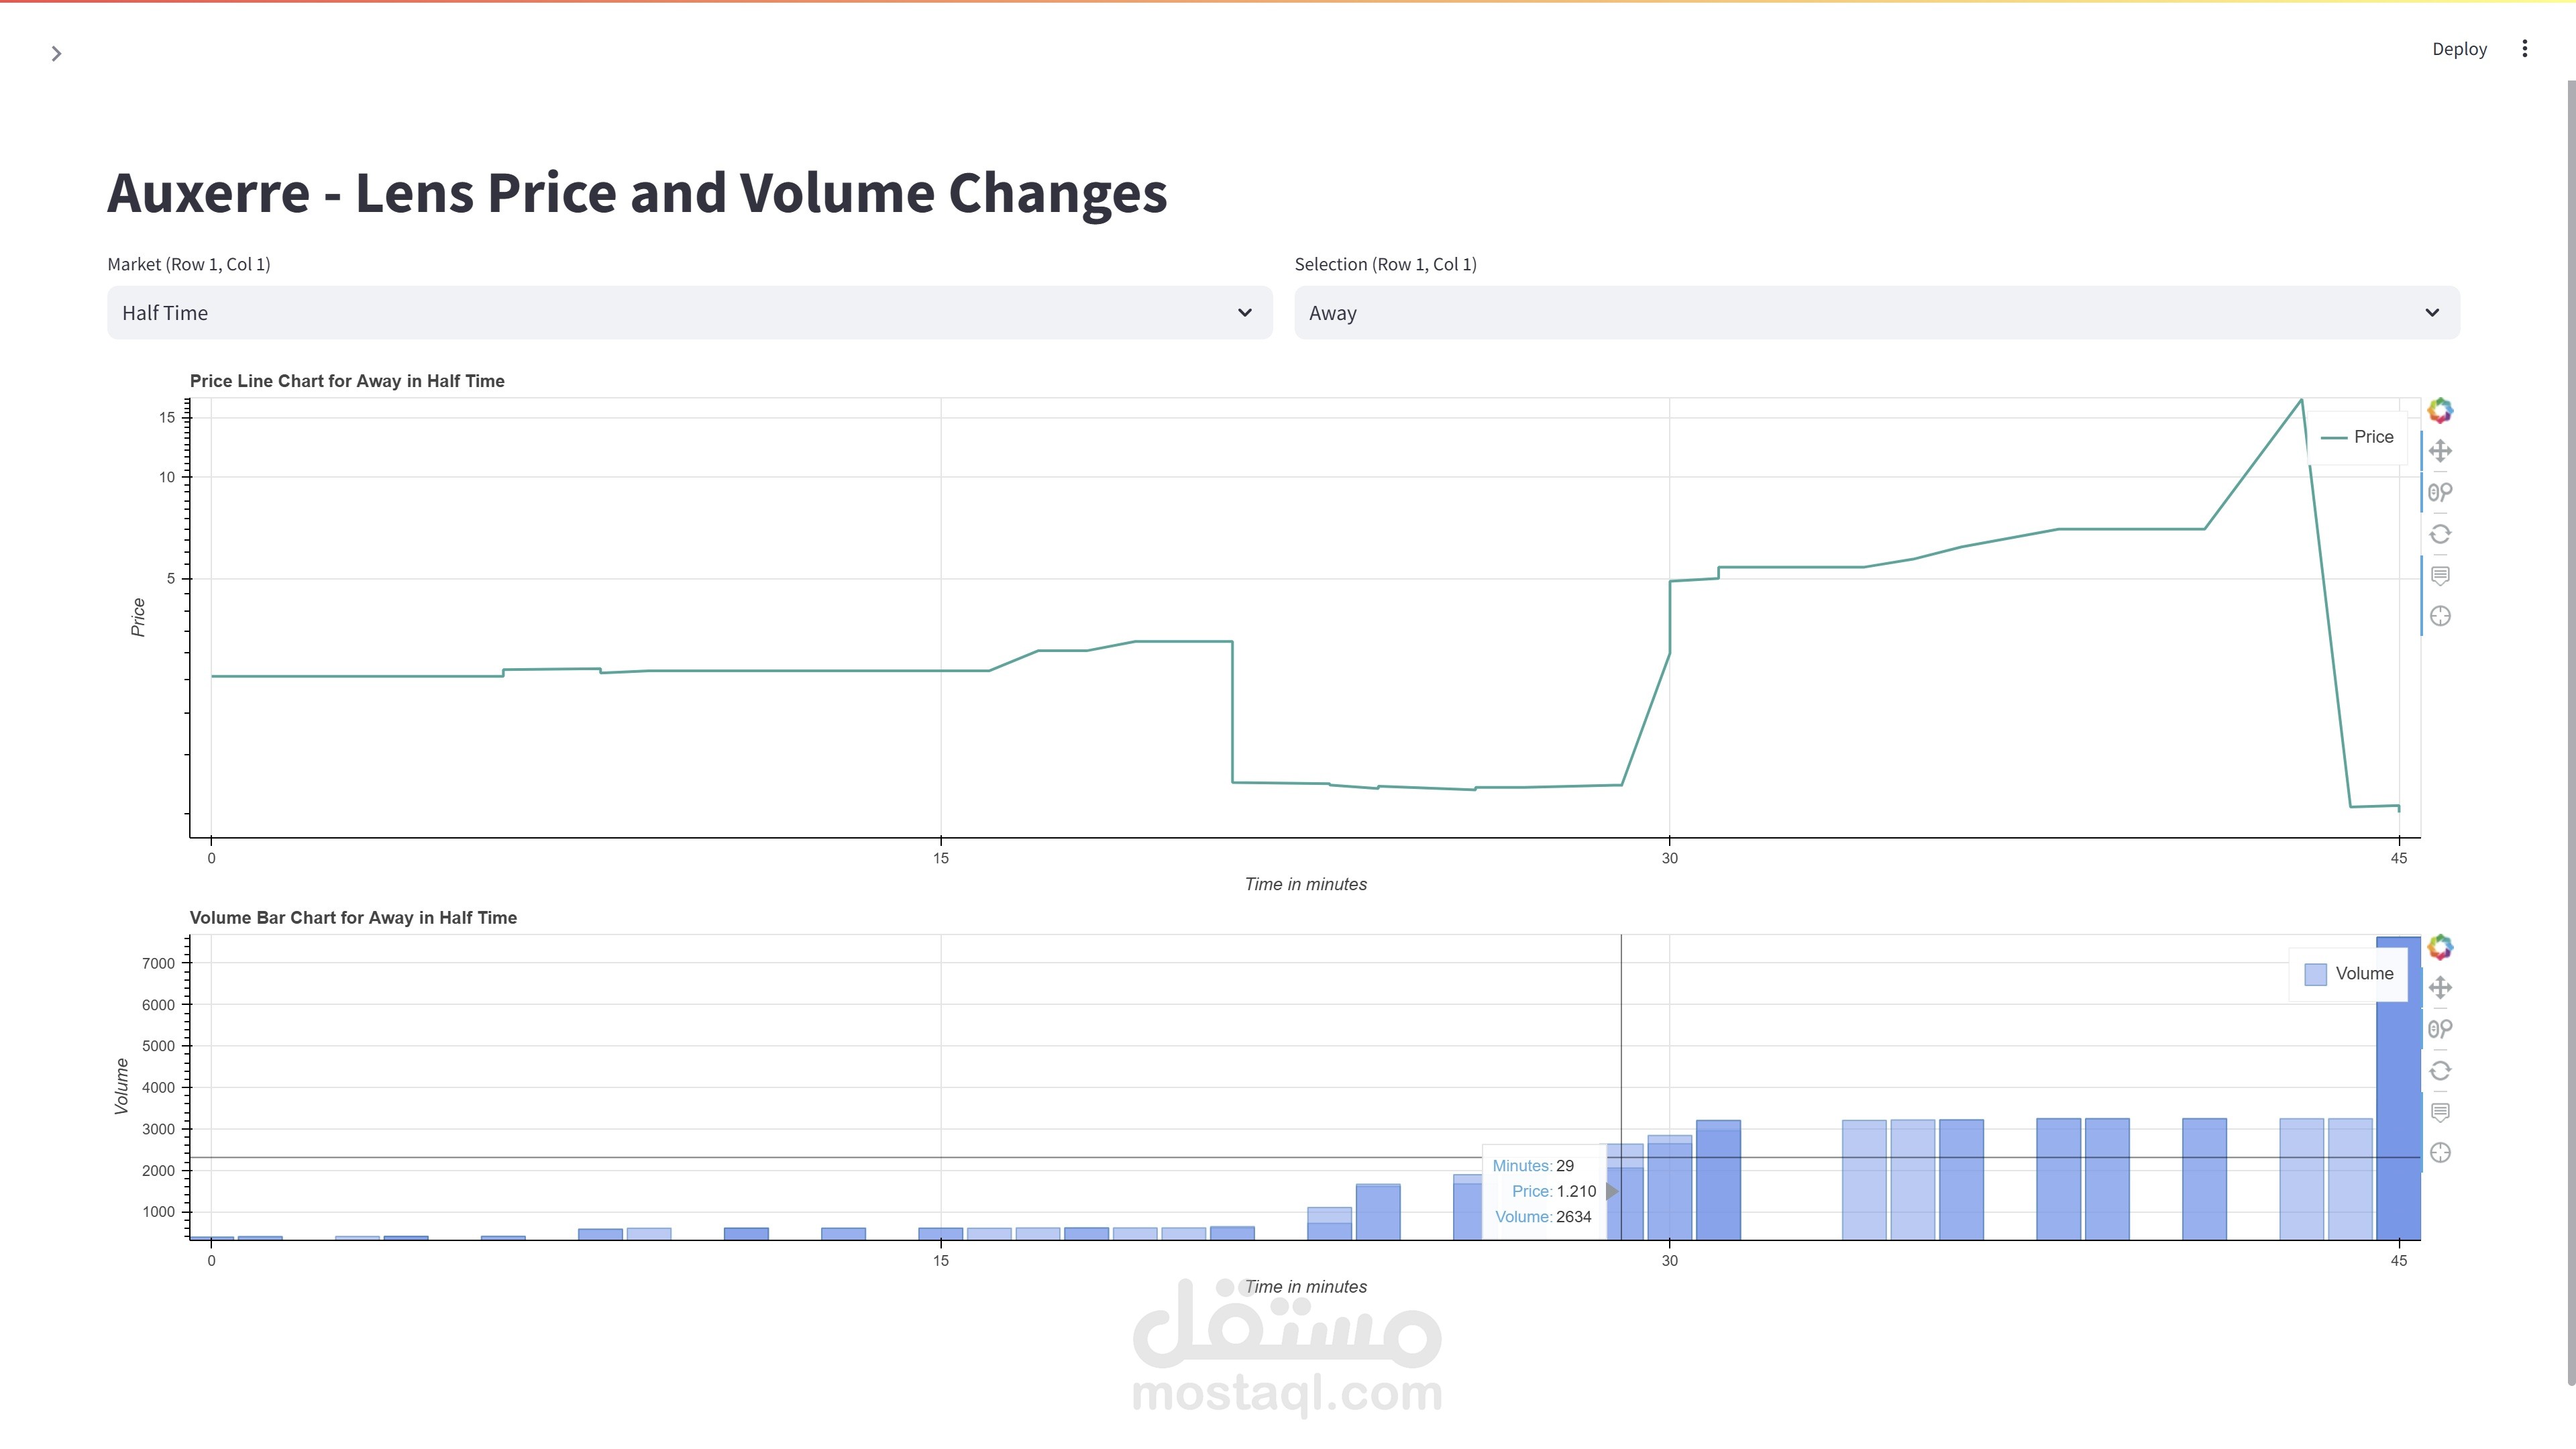Reset the volume chart view
The width and height of the screenshot is (2576, 1449).
point(2440,1071)
